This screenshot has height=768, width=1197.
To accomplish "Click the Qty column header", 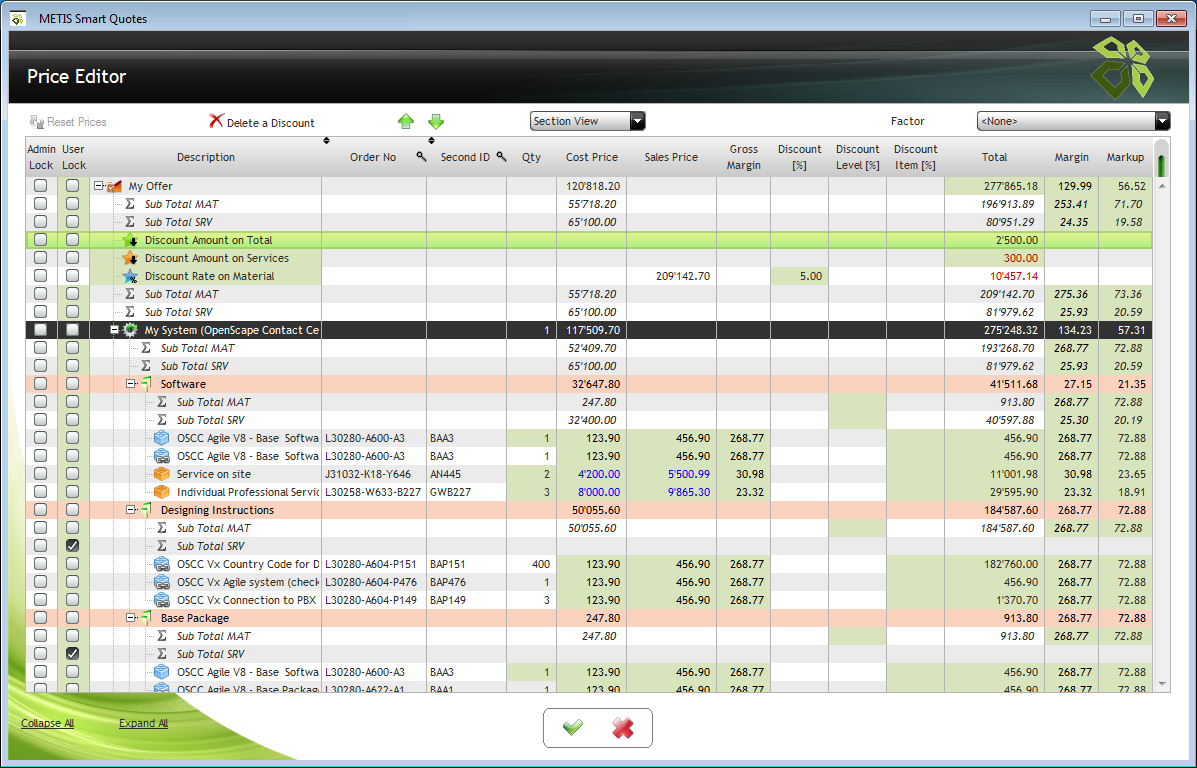I will pyautogui.click(x=531, y=157).
